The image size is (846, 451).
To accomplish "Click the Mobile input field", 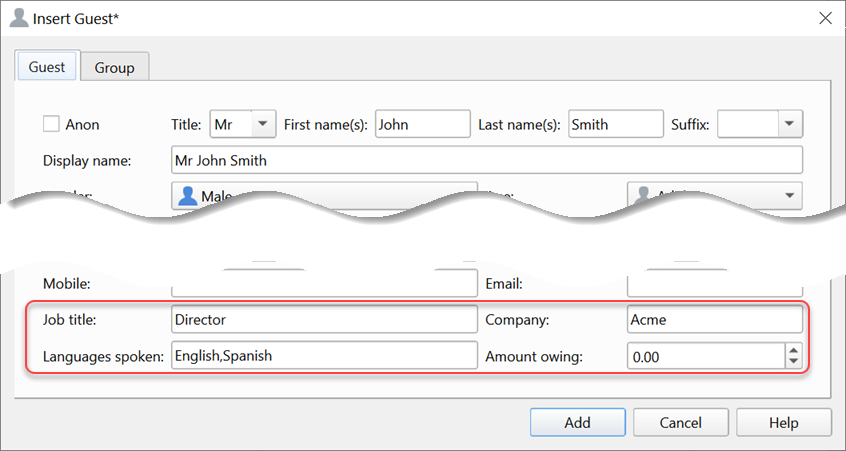I will (x=324, y=285).
